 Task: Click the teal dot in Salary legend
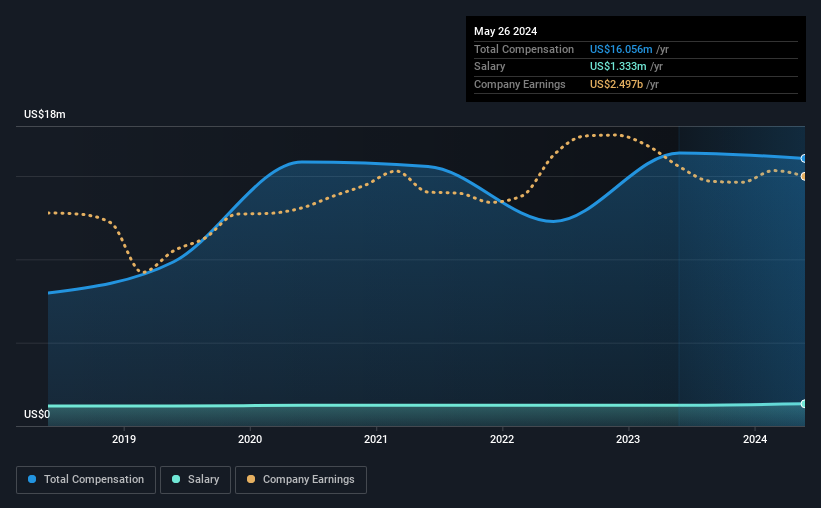(x=176, y=479)
